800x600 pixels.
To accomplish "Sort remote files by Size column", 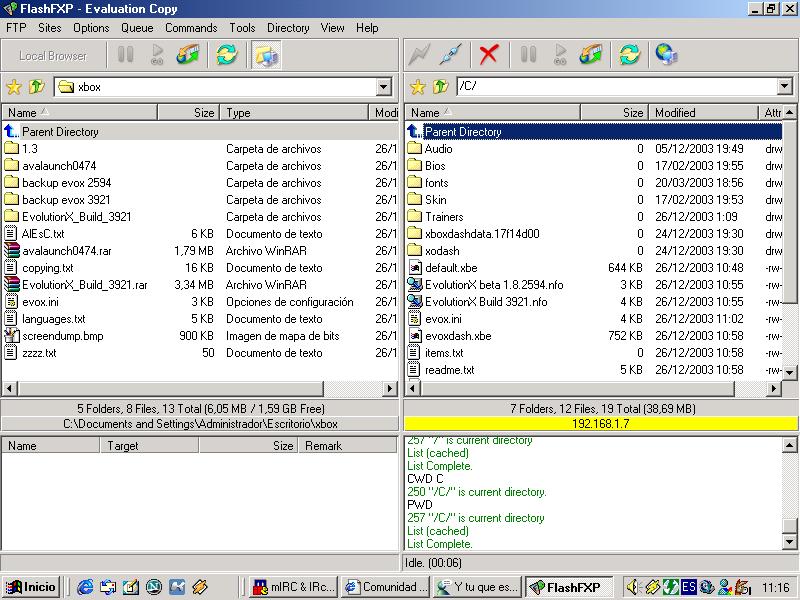I will [614, 113].
